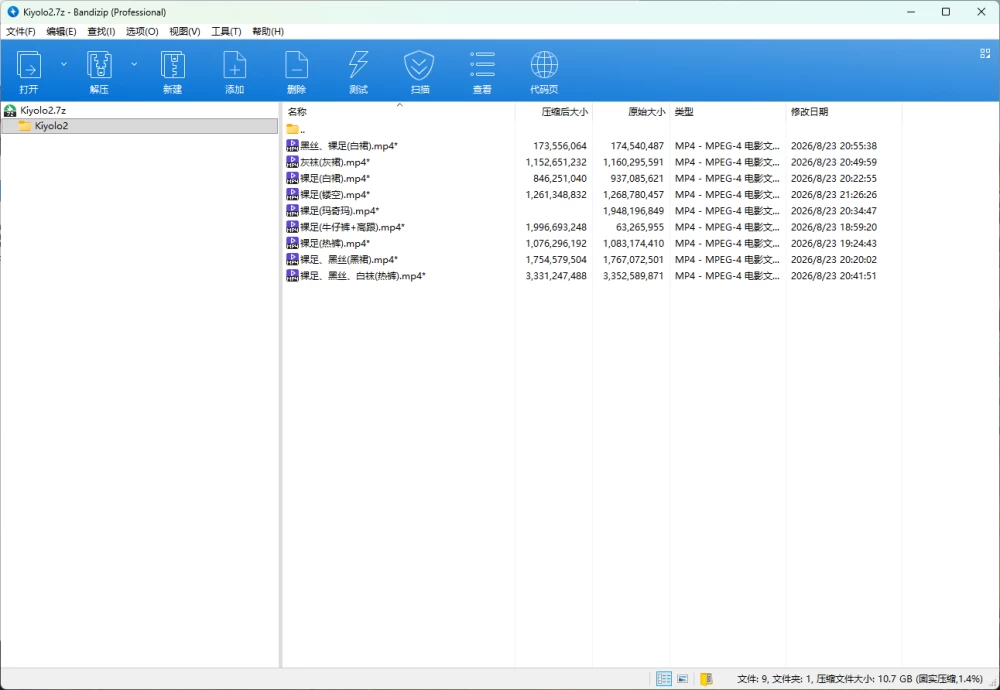This screenshot has width=1000, height=690.
Task: Open the 文件(F) menu
Action: 21,31
